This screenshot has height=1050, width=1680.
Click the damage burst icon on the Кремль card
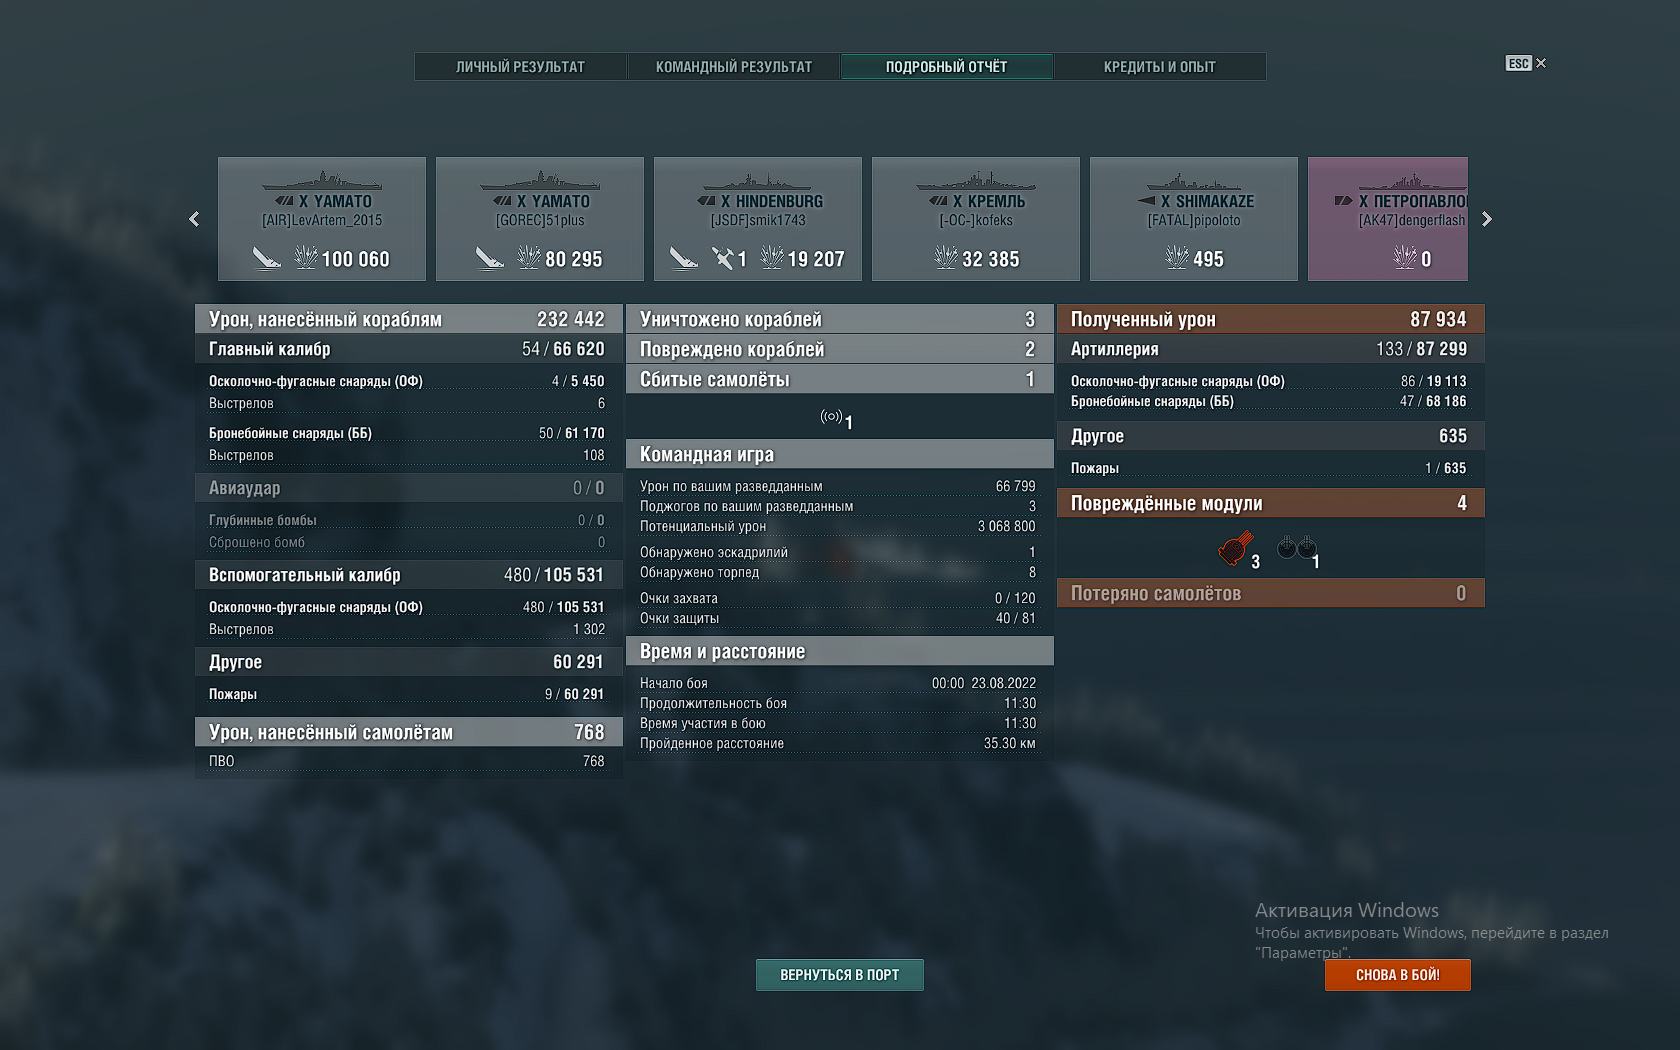[x=945, y=259]
